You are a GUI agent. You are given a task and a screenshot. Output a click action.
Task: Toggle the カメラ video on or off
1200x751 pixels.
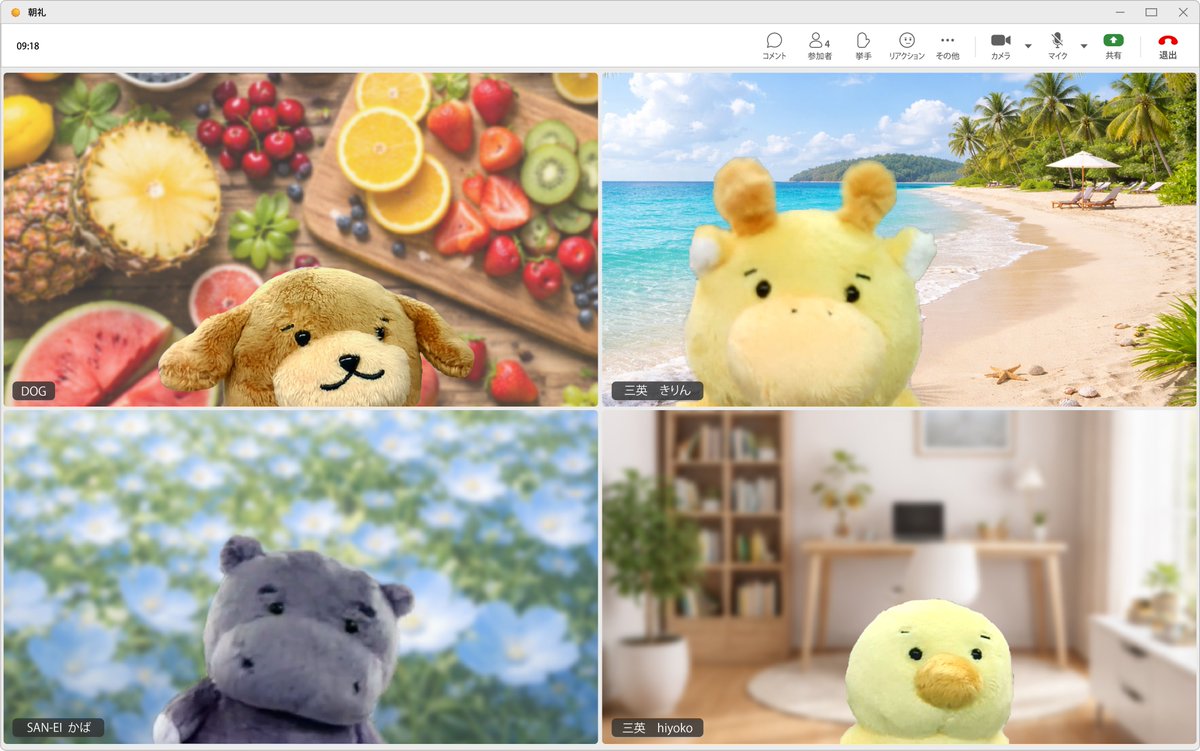1000,46
